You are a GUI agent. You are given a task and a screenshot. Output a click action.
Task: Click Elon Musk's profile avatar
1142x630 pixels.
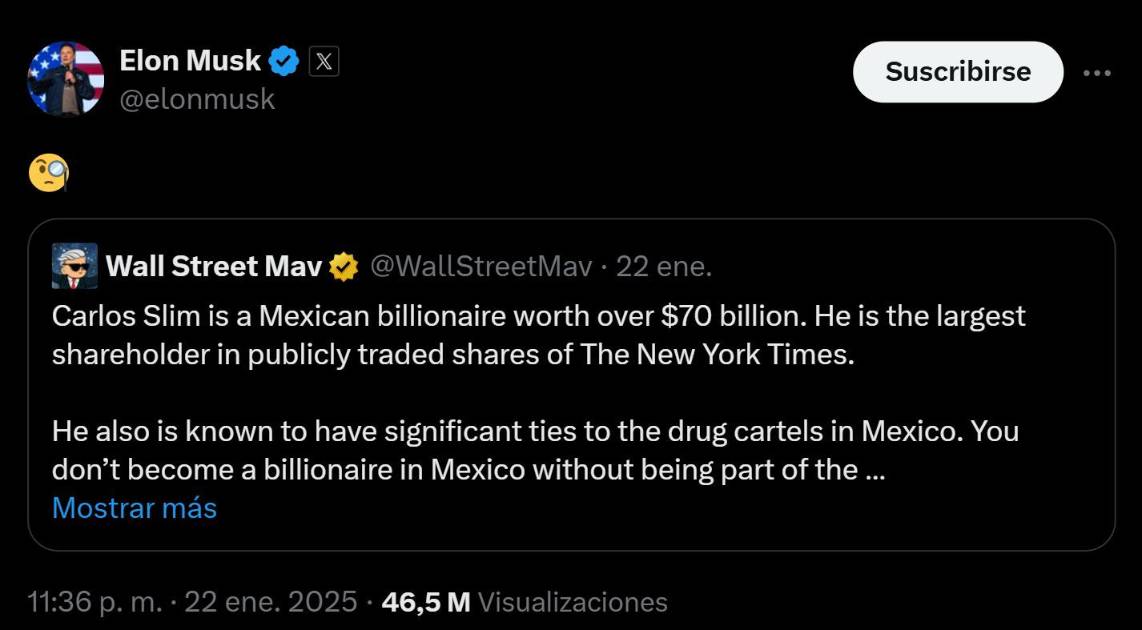(66, 78)
